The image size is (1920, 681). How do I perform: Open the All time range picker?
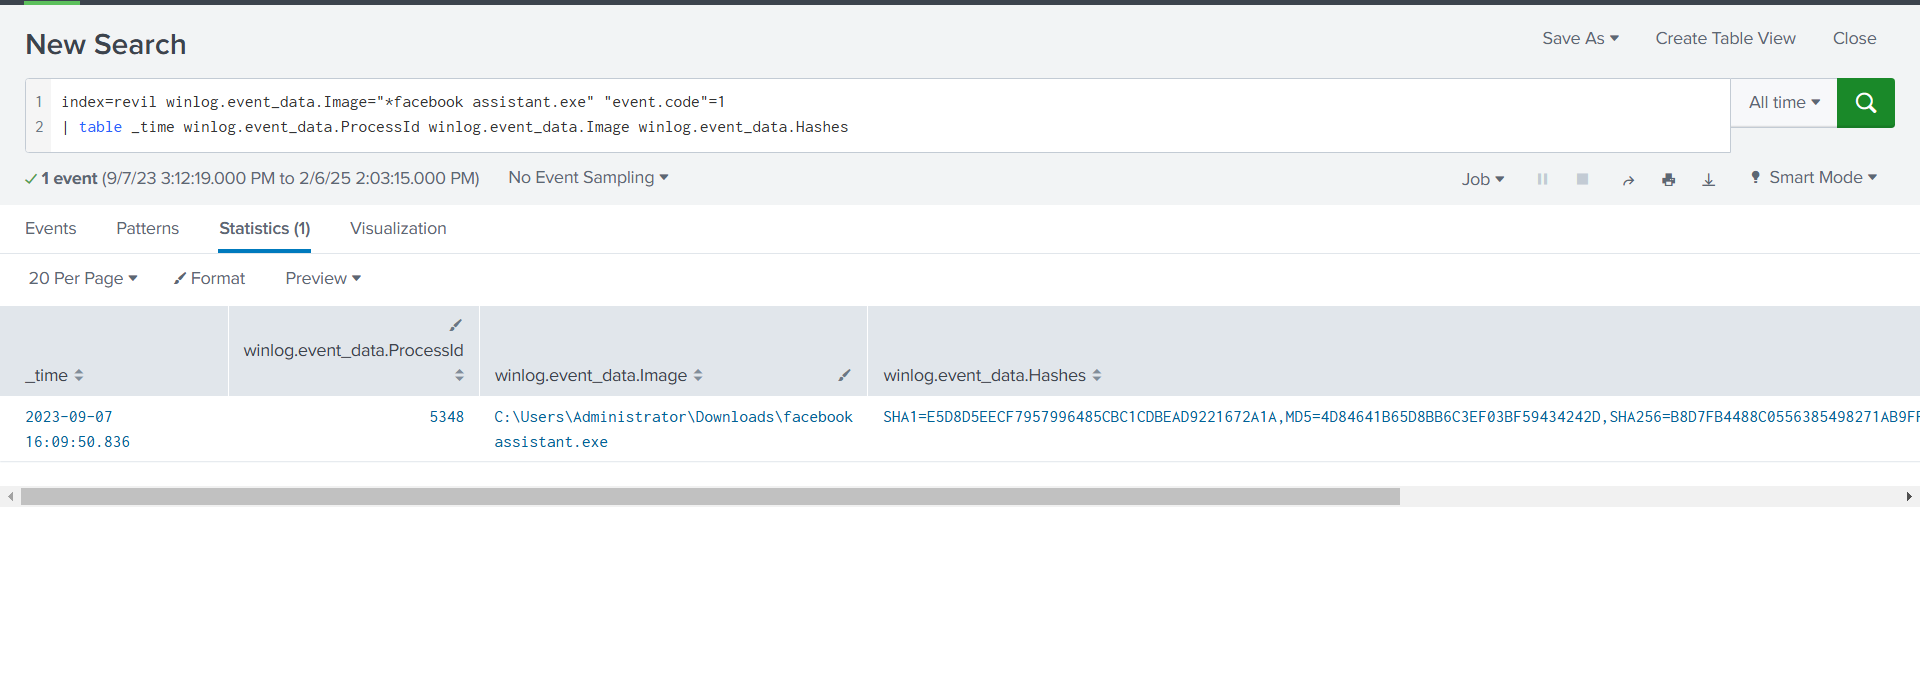pyautogui.click(x=1783, y=103)
